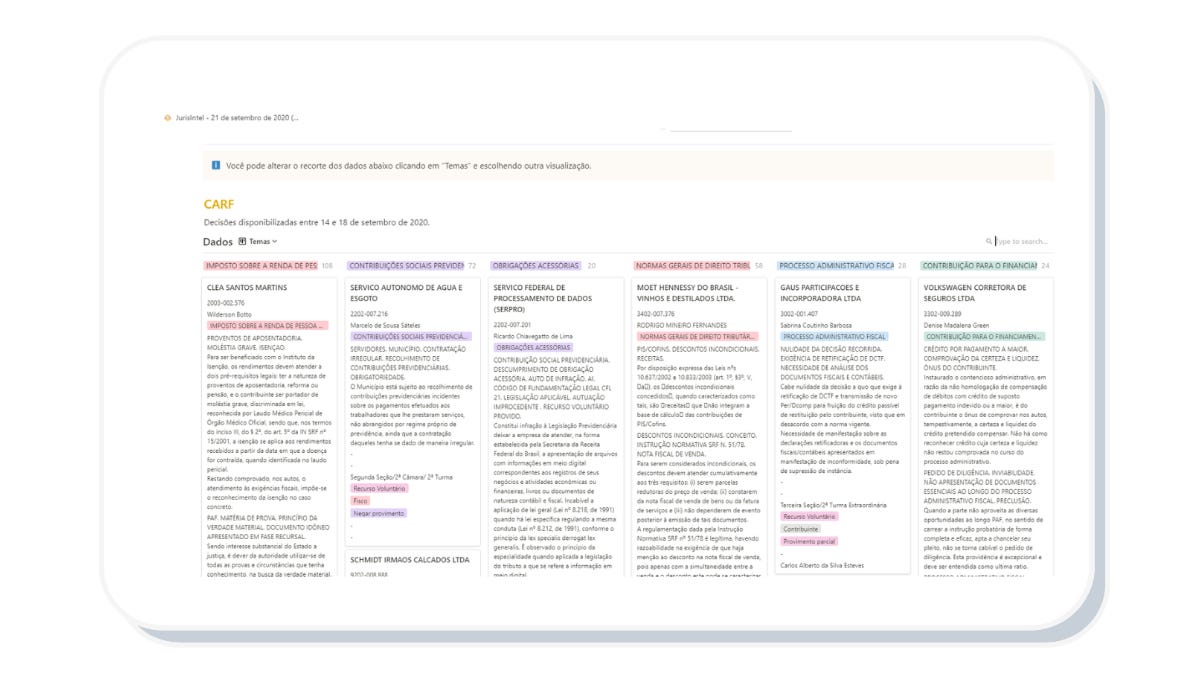This screenshot has width=1200, height=675.
Task: Click case number 3302-009.289
Action: [x=943, y=314]
